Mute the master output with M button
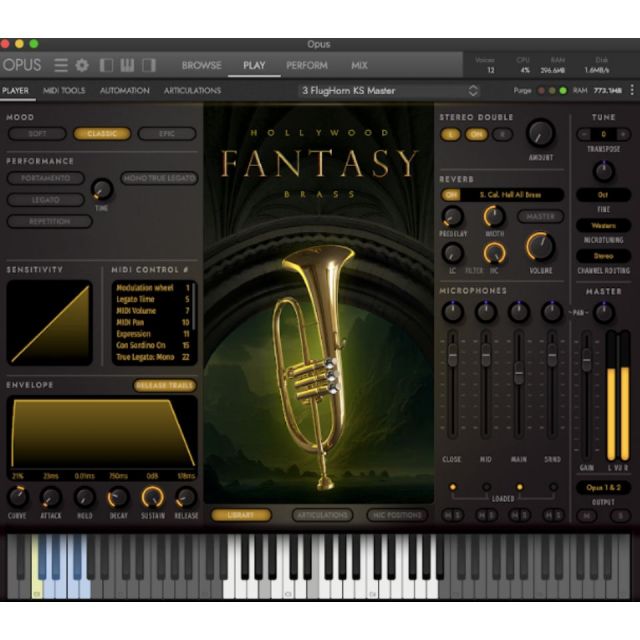The image size is (640, 640). (587, 516)
